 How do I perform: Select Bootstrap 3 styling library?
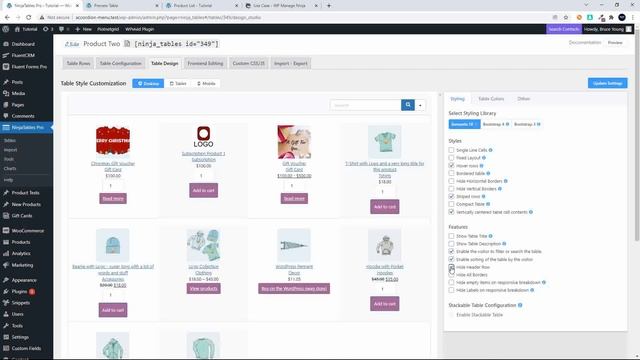click(x=527, y=124)
